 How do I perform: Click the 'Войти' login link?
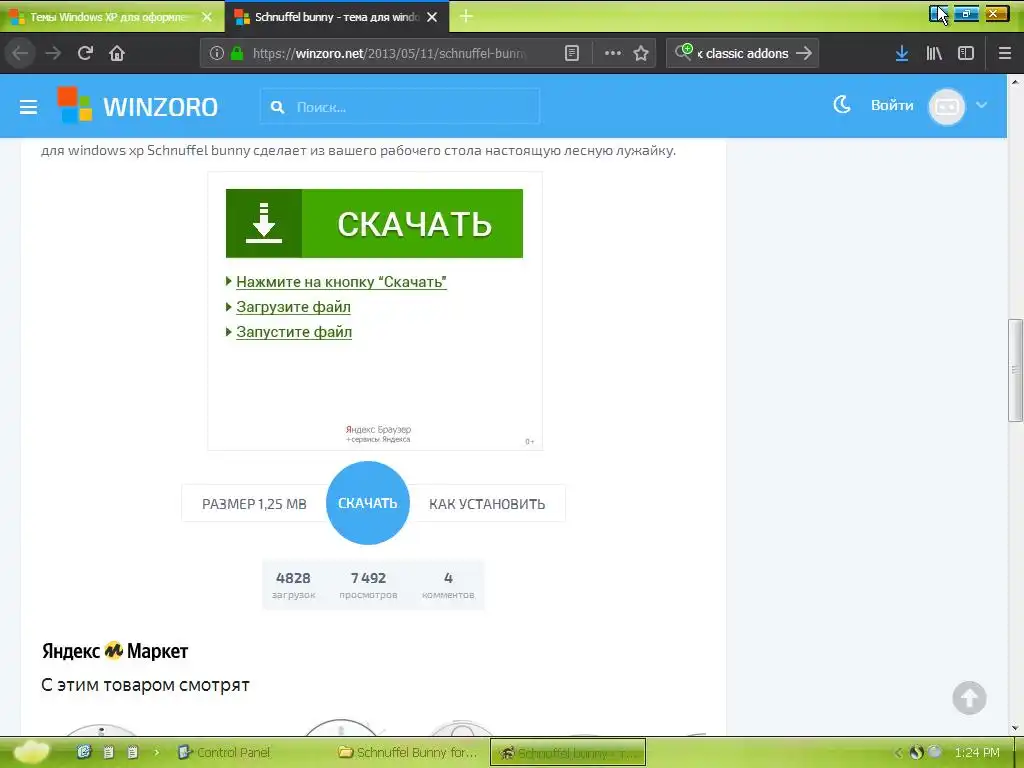coord(892,105)
